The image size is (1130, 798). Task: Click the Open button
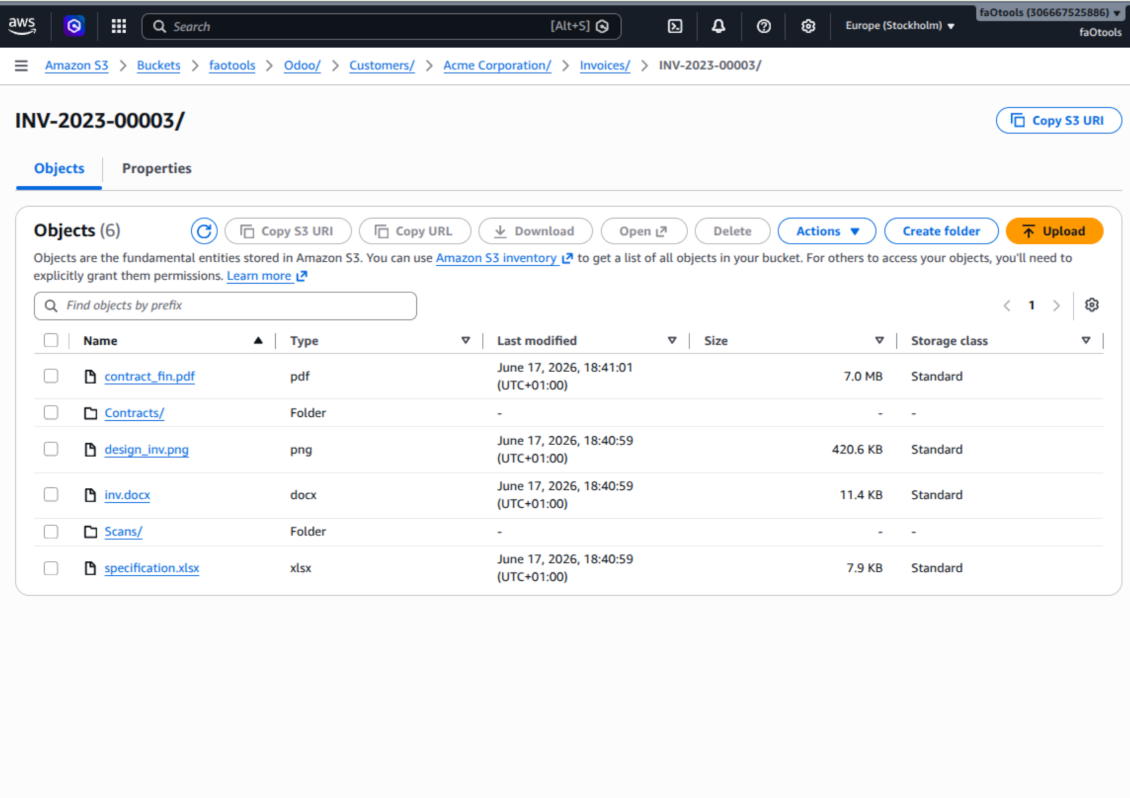[644, 231]
